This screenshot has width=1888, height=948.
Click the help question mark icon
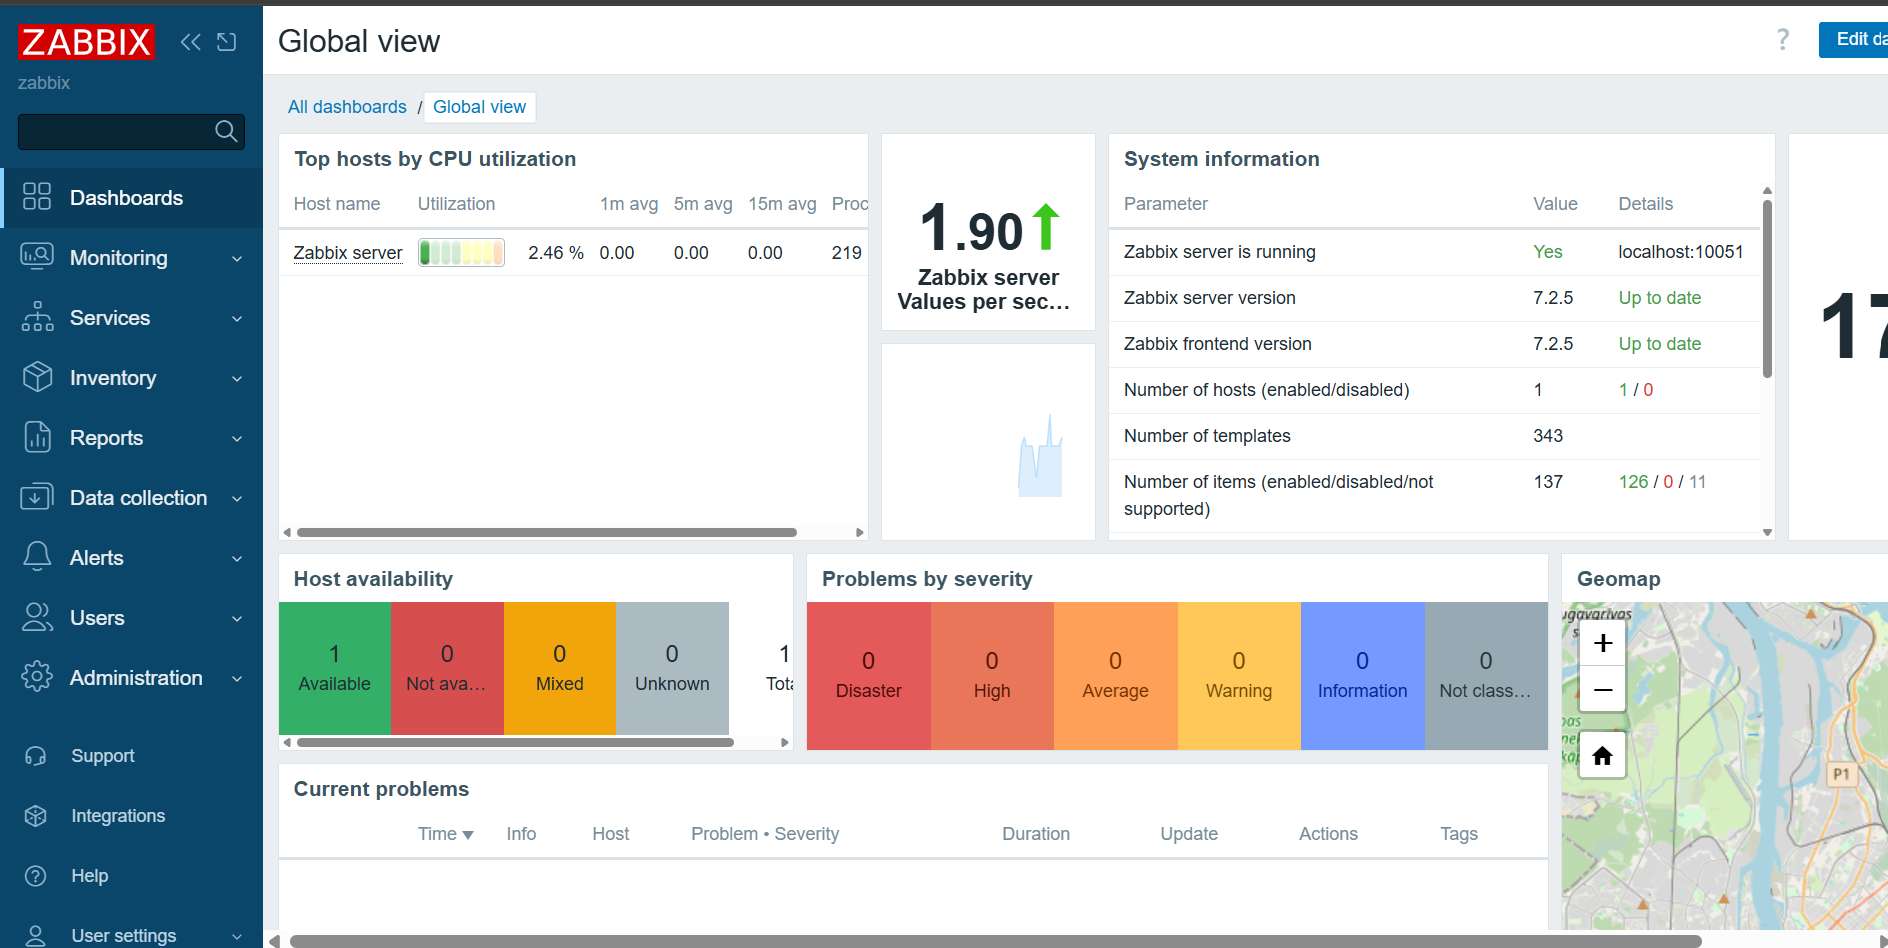[1782, 39]
